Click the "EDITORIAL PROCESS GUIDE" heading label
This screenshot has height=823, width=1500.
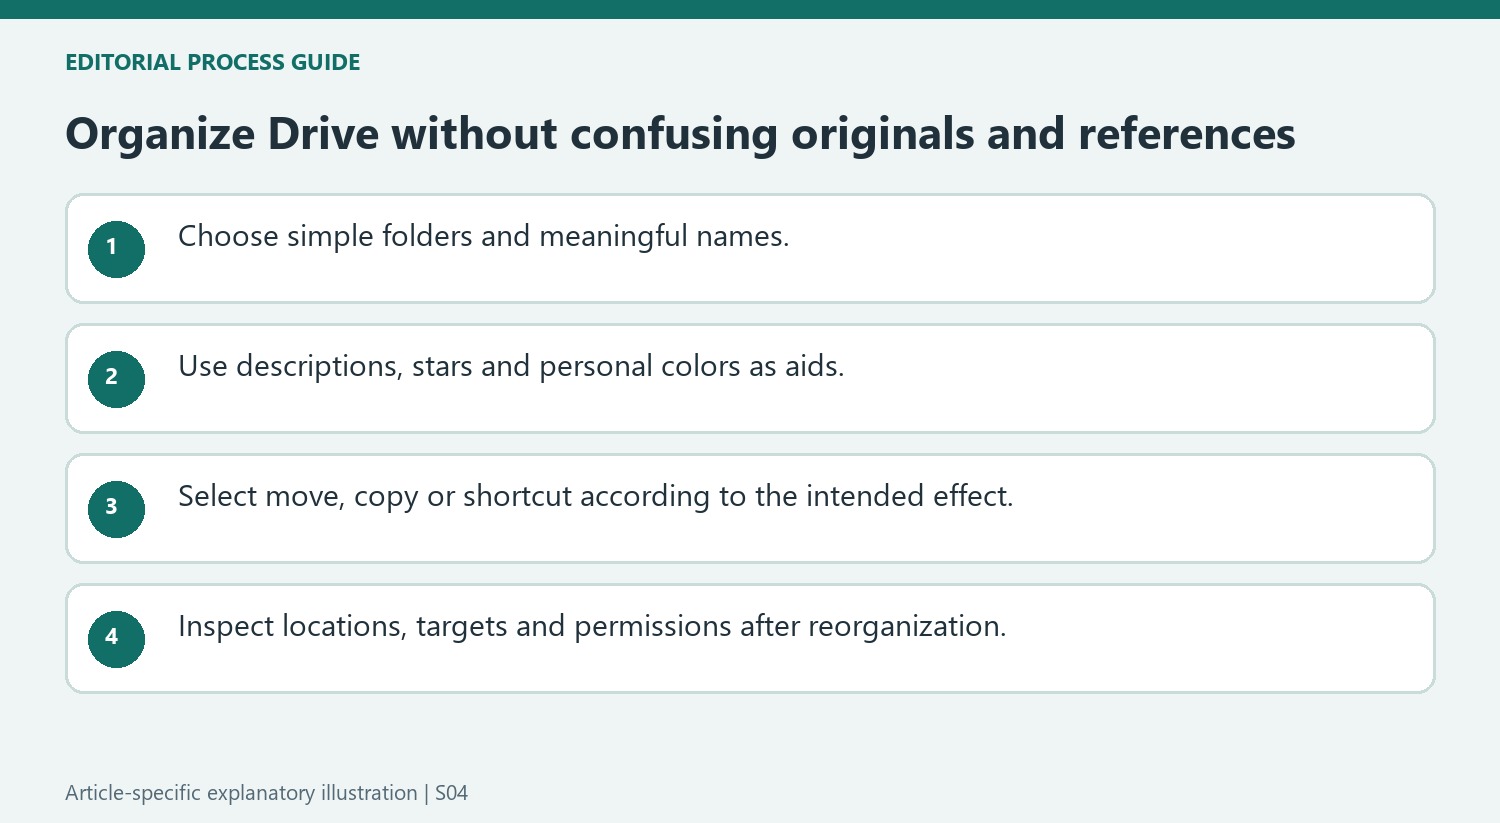[212, 62]
